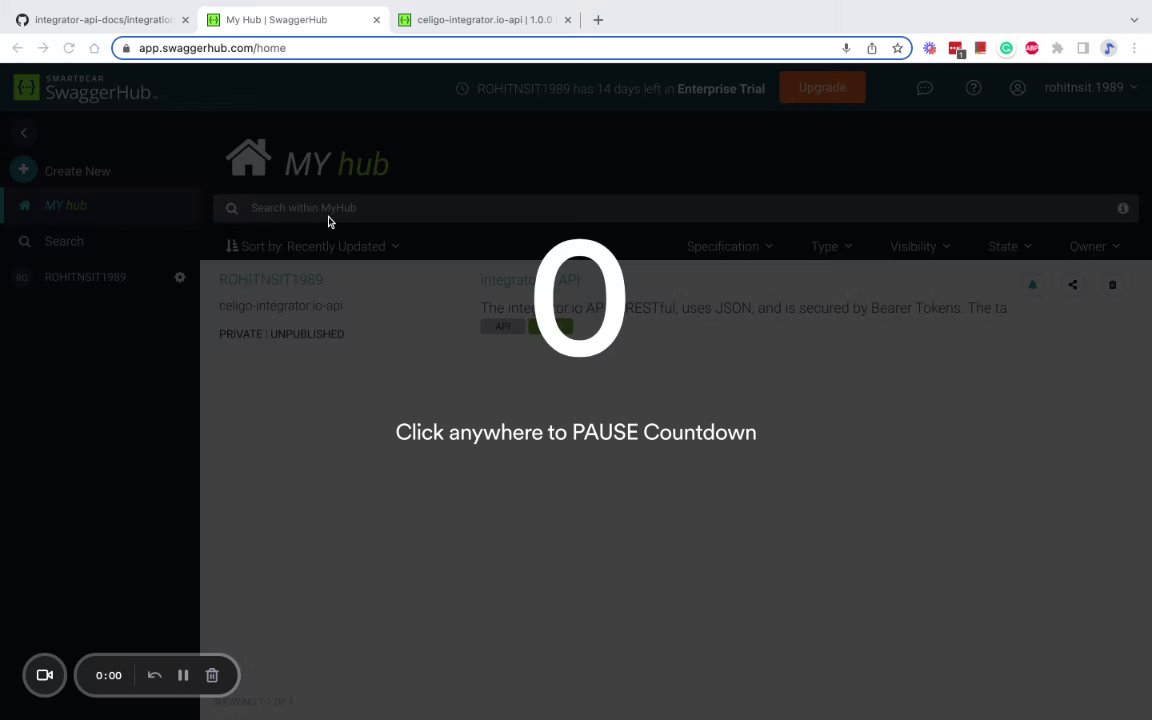Click the help question mark icon in header
The width and height of the screenshot is (1152, 720).
pos(973,87)
